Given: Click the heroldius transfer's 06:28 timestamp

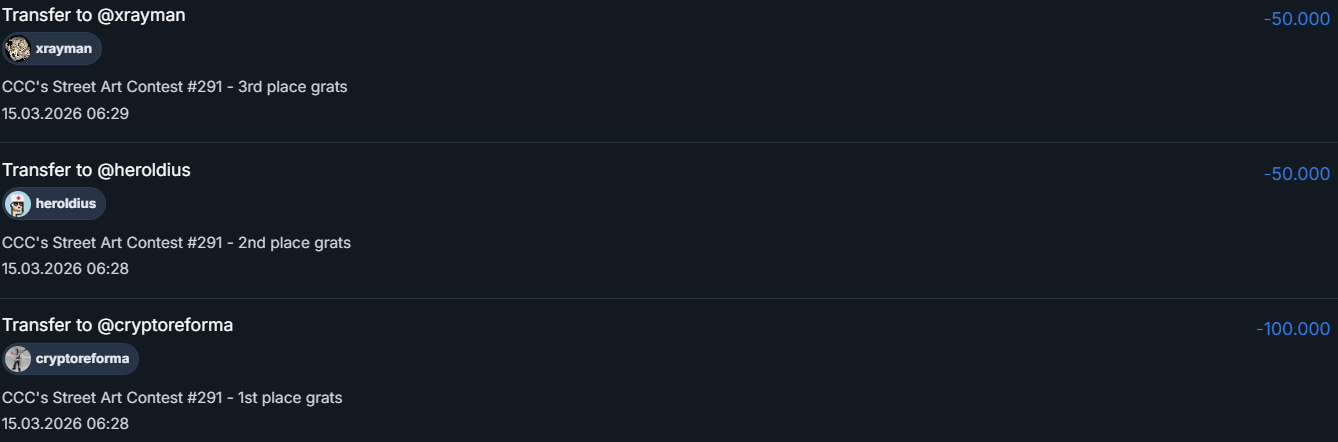Looking at the screenshot, I should point(65,268).
